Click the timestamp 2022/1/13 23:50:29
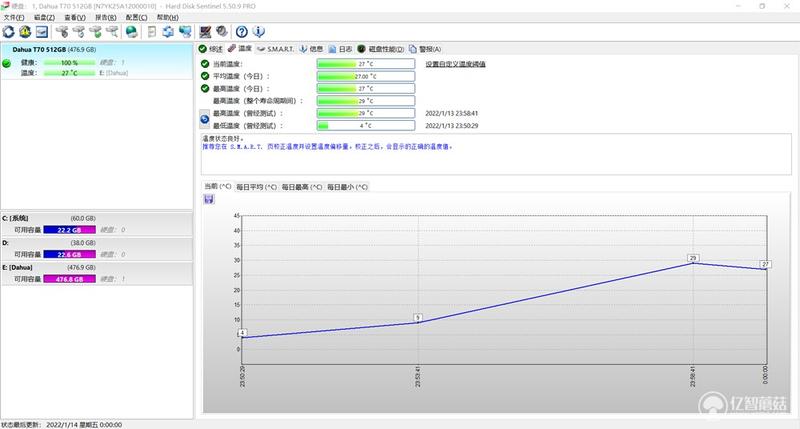The image size is (800, 429). point(452,125)
